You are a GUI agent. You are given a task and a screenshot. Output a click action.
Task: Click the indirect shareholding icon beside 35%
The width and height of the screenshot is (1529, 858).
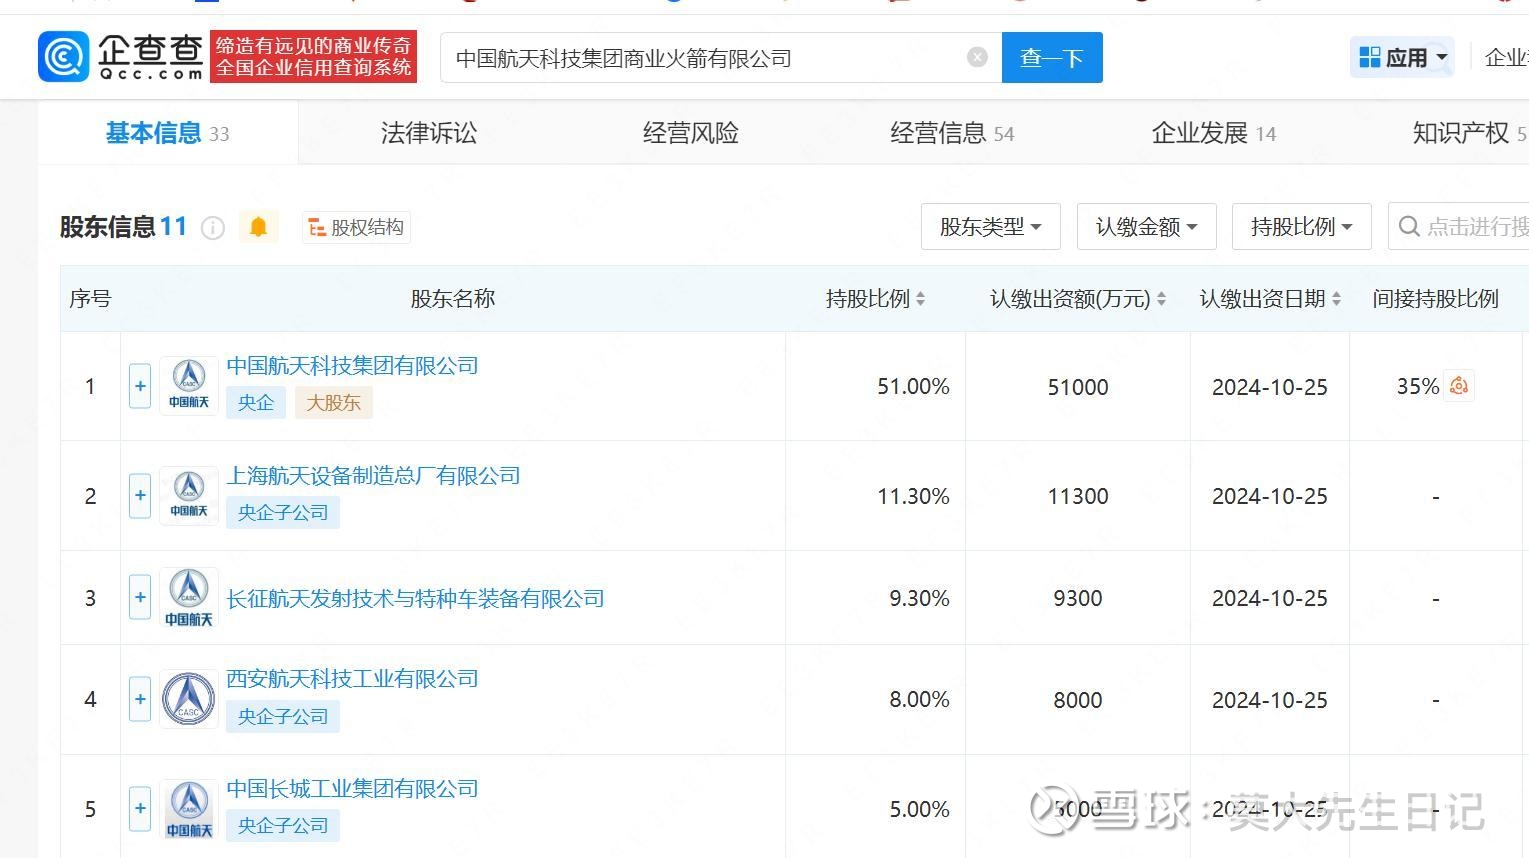[1459, 386]
